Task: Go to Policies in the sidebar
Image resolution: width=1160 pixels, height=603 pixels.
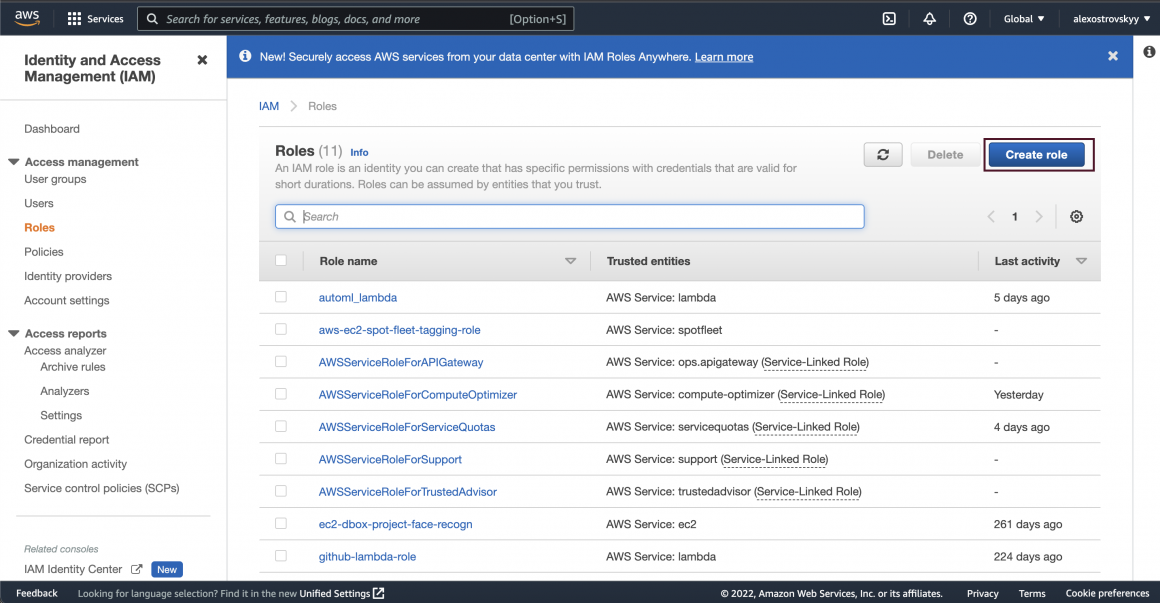Action: click(44, 252)
